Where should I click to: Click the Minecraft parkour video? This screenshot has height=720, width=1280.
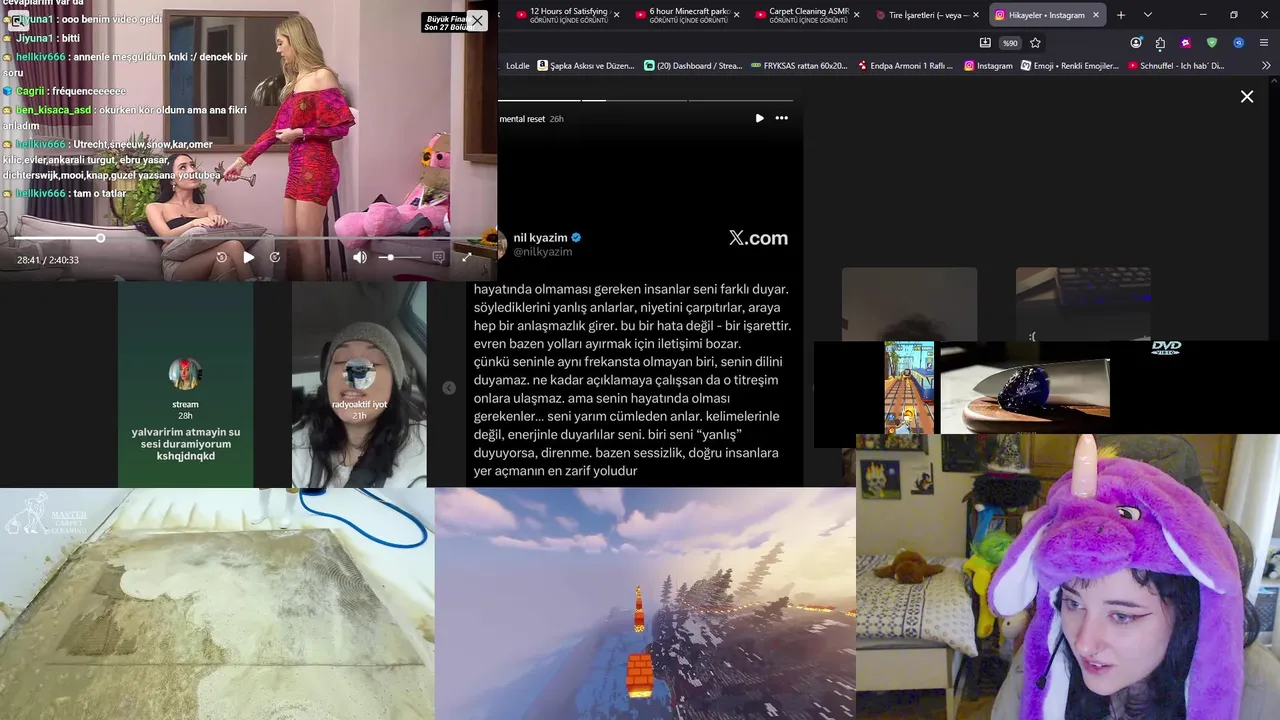coord(645,604)
